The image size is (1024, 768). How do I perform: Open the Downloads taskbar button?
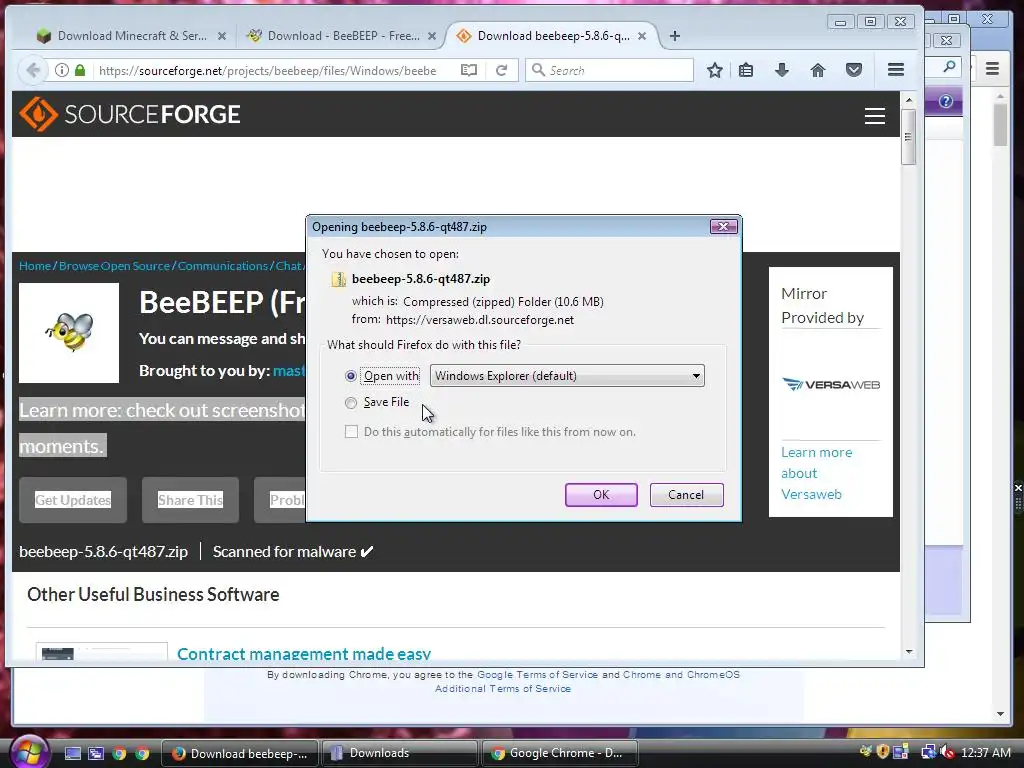pyautogui.click(x=399, y=753)
